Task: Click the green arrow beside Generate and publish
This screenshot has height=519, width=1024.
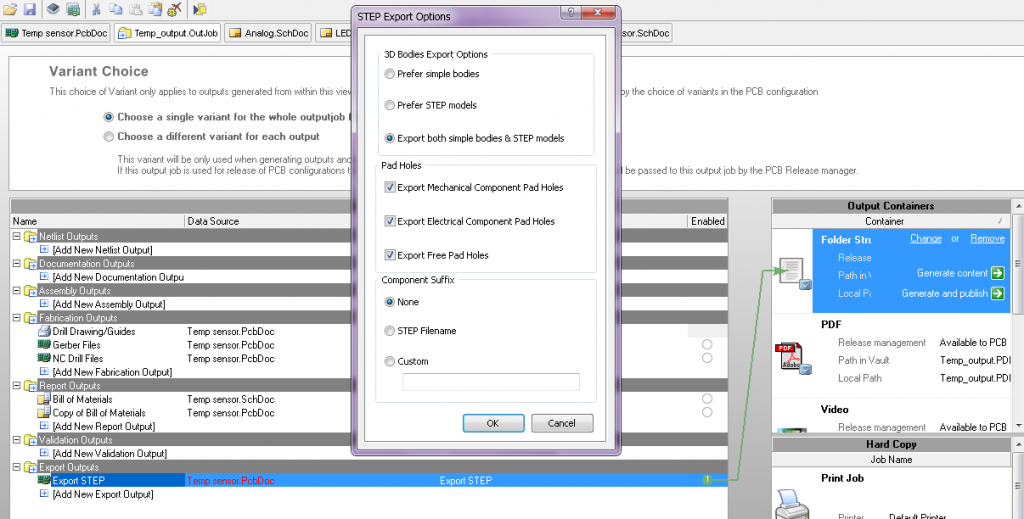Action: [997, 293]
